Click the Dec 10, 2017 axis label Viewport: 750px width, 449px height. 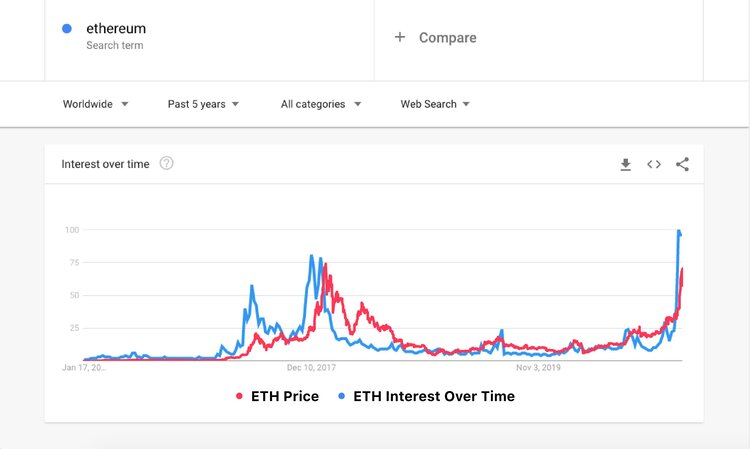click(314, 367)
